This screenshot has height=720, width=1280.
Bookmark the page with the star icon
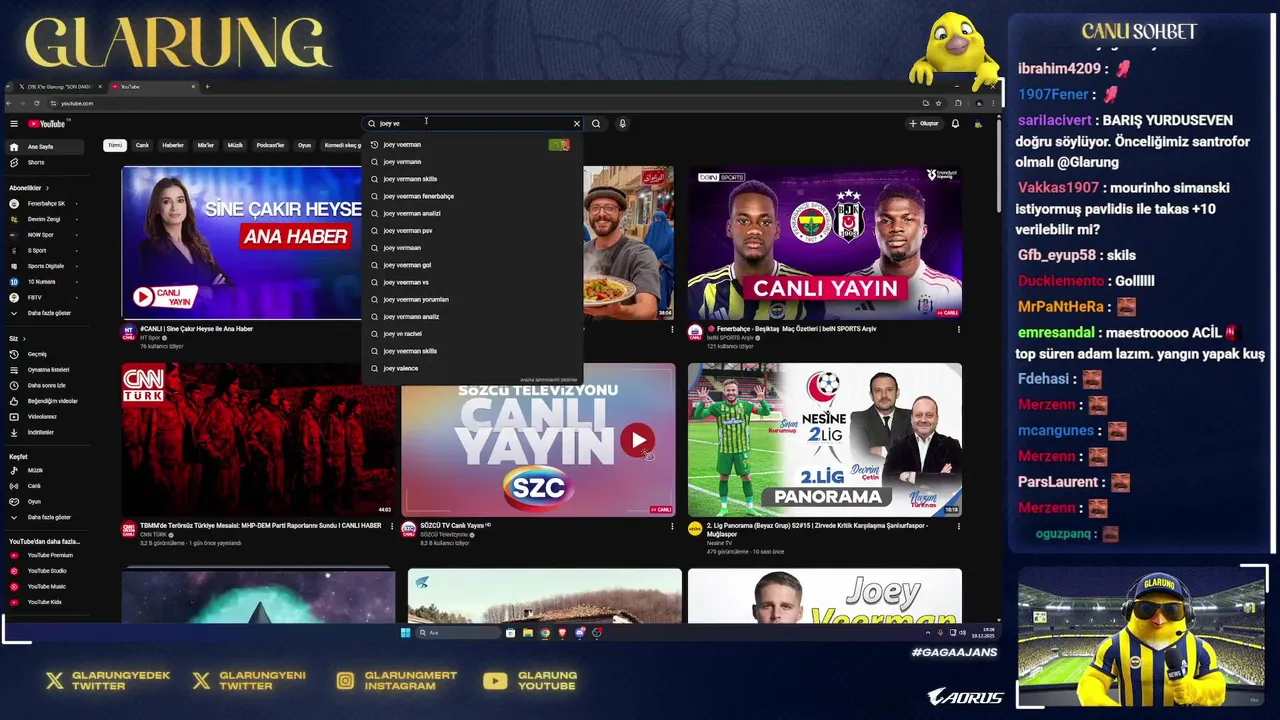[938, 103]
